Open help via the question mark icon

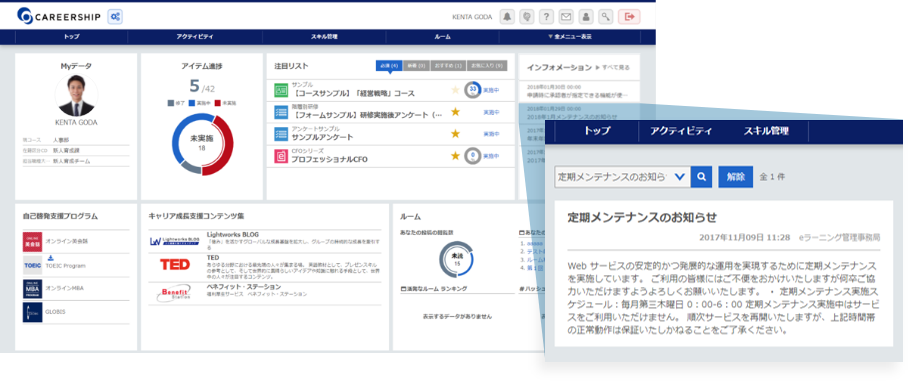click(546, 16)
